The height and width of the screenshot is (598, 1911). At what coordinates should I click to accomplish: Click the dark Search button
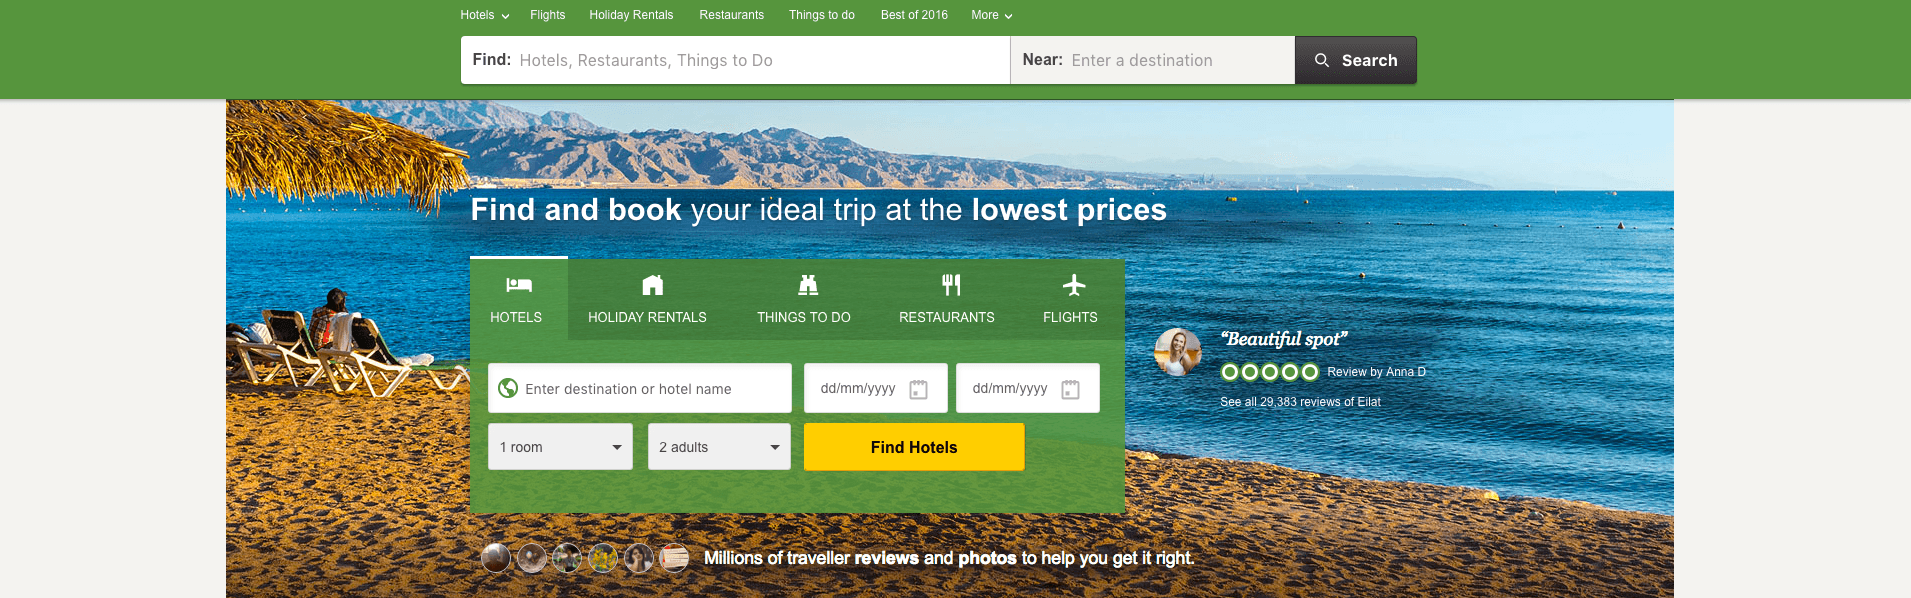[1356, 60]
